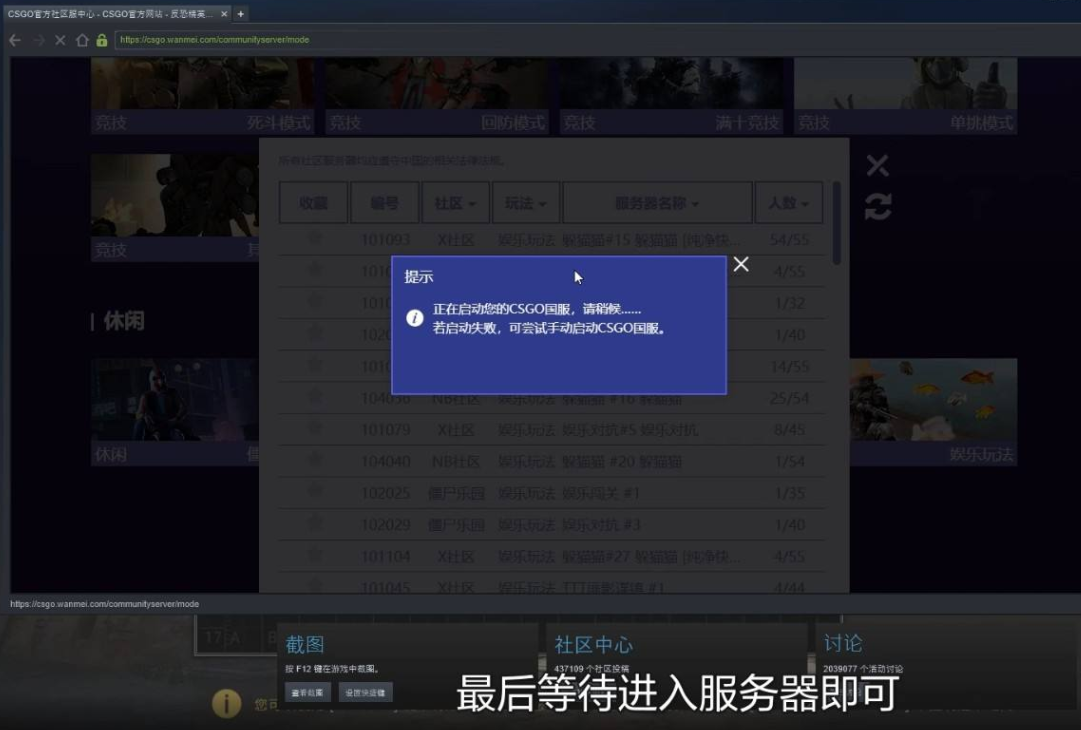1081x730 pixels.
Task: Go back with the browser back arrow
Action: pos(15,40)
